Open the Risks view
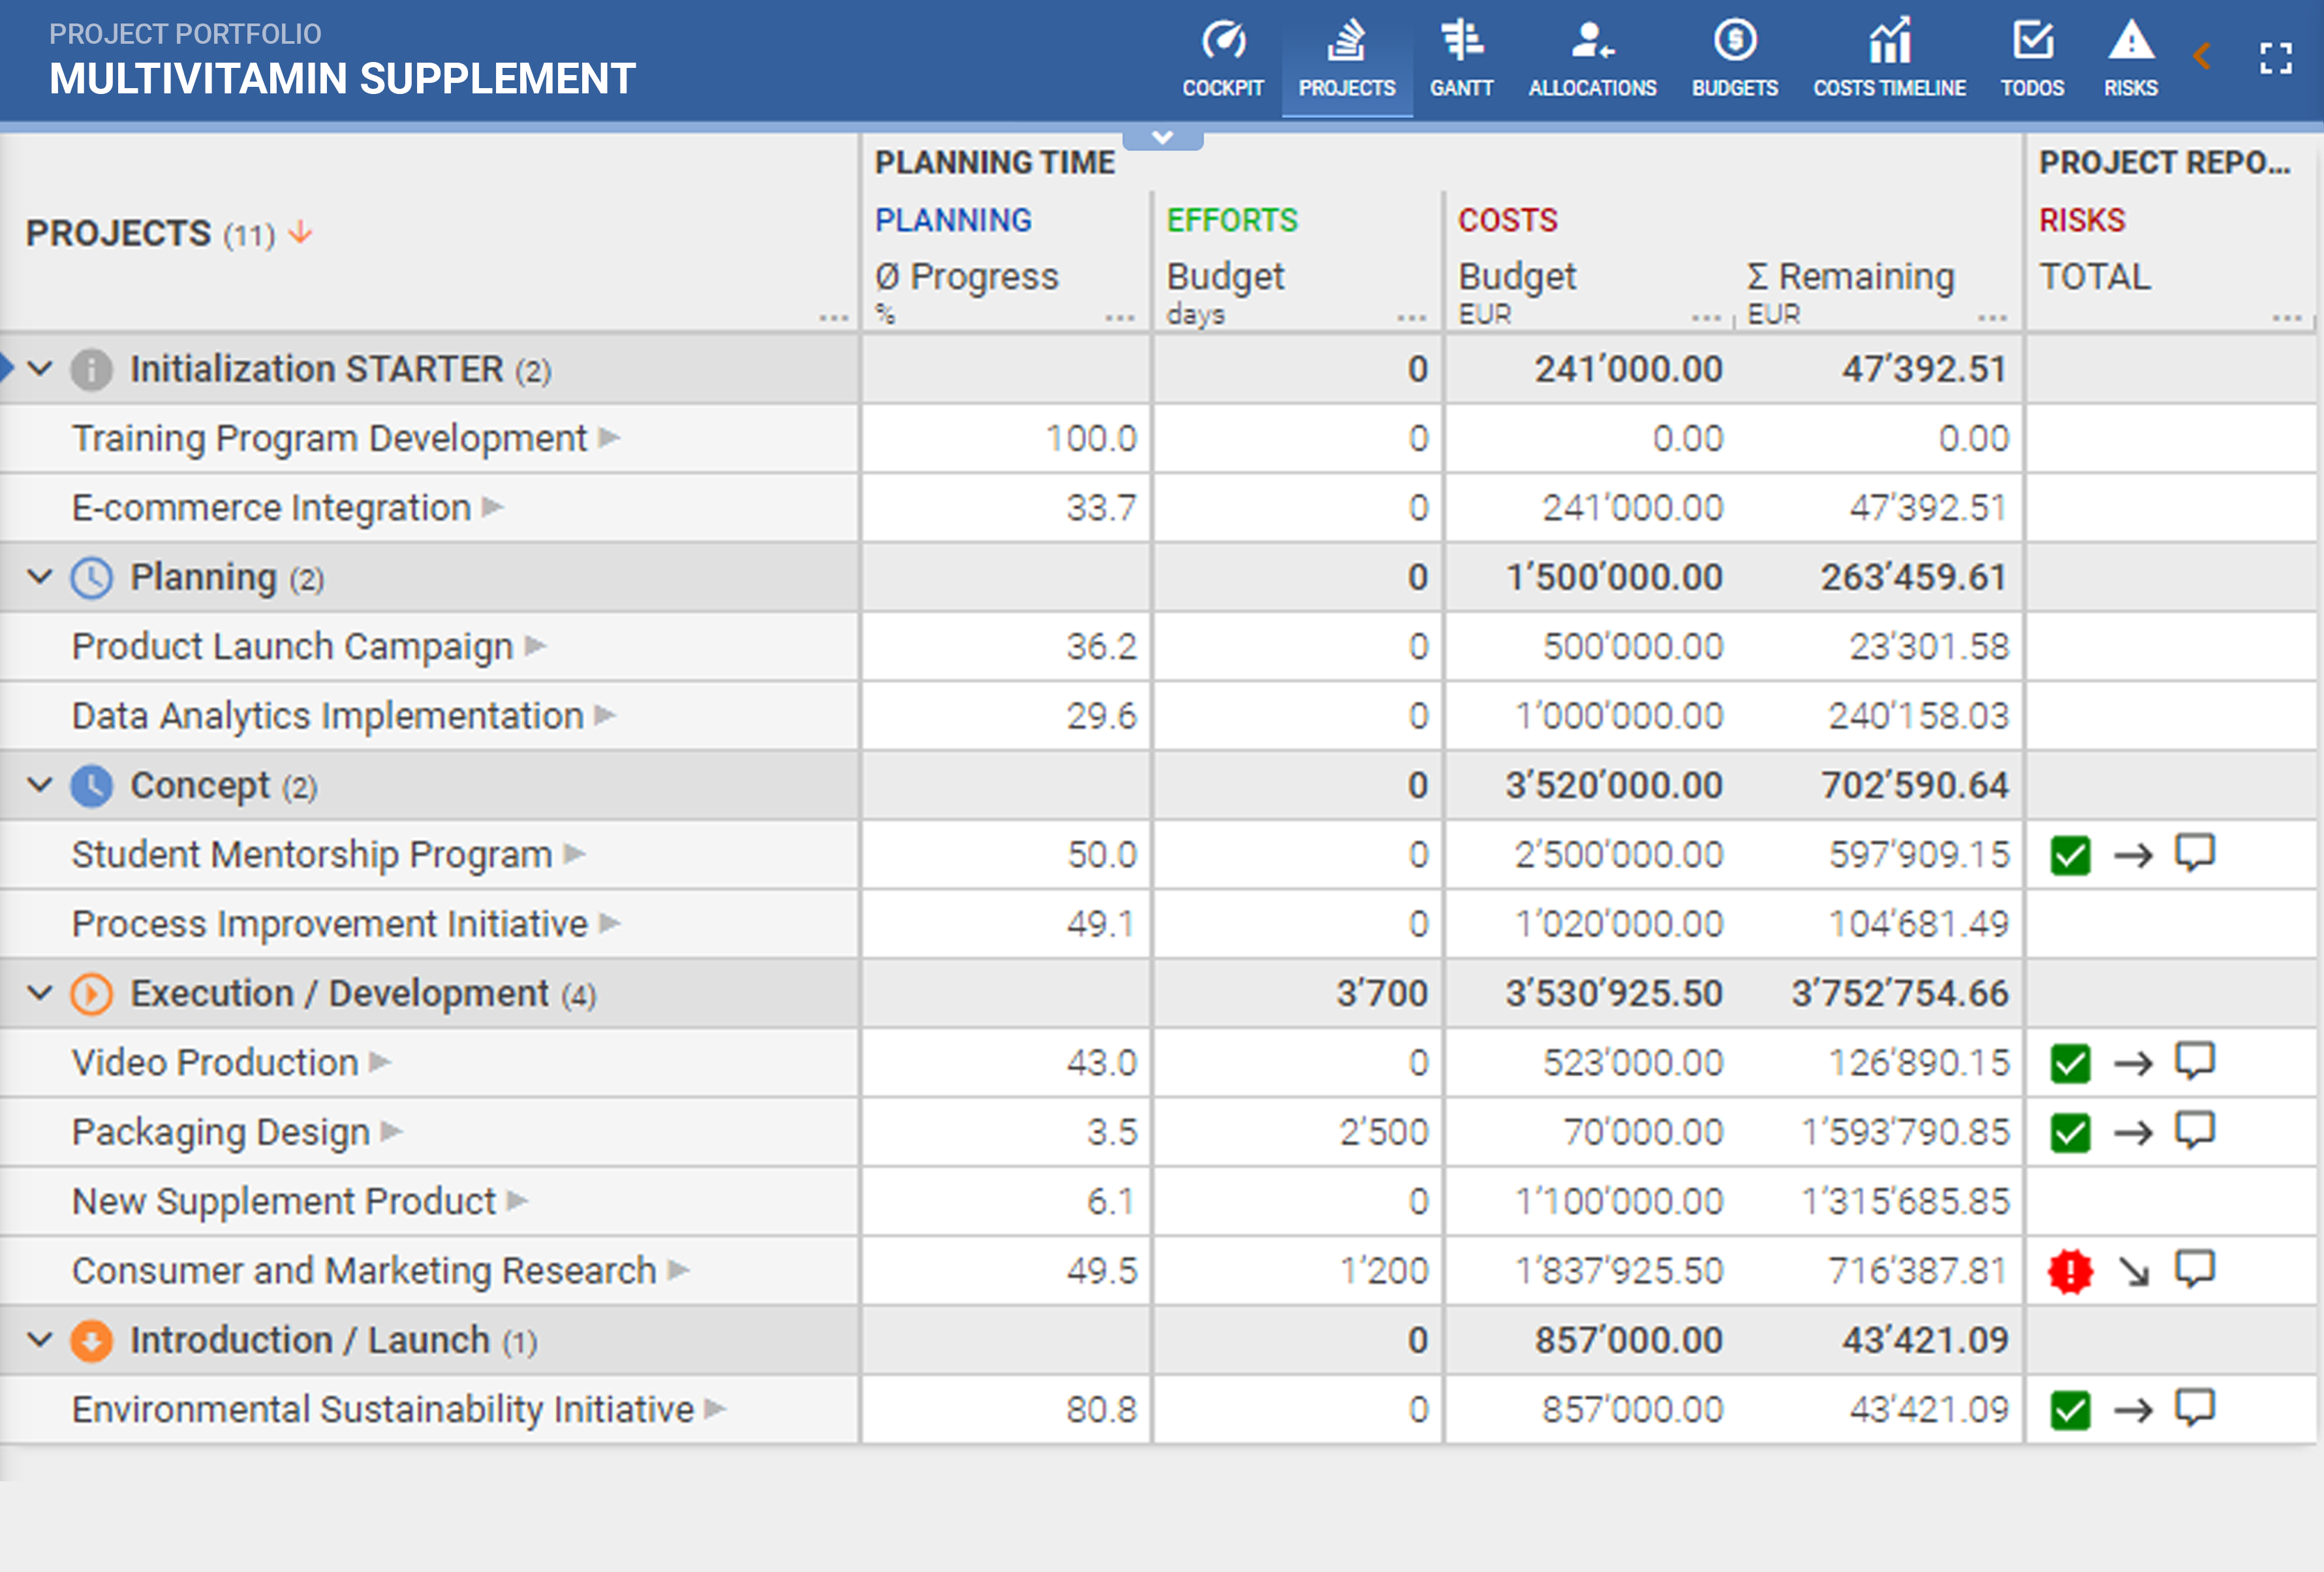 2130,59
